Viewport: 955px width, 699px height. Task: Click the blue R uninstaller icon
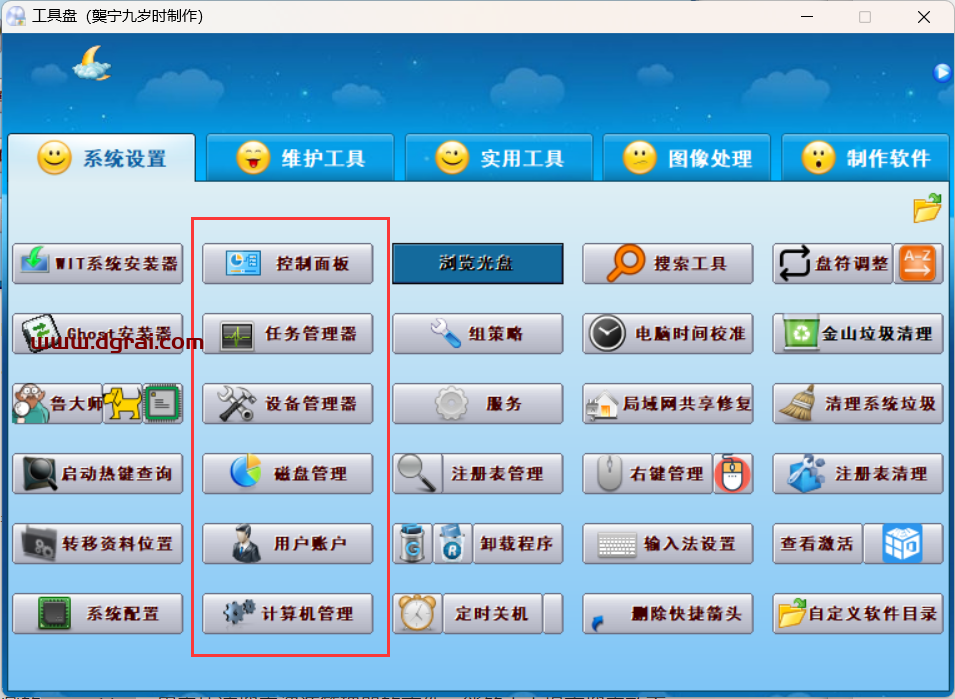[x=453, y=544]
